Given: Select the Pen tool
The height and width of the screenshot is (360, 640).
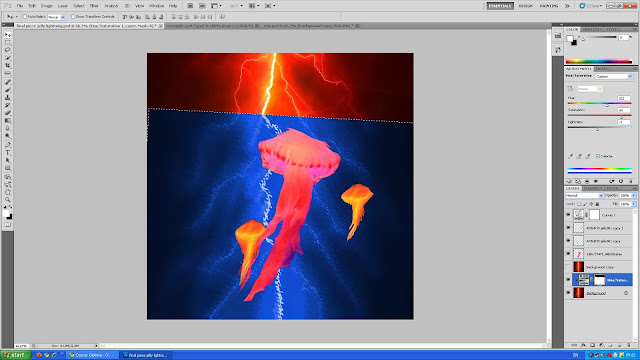Looking at the screenshot, I should click(8, 145).
